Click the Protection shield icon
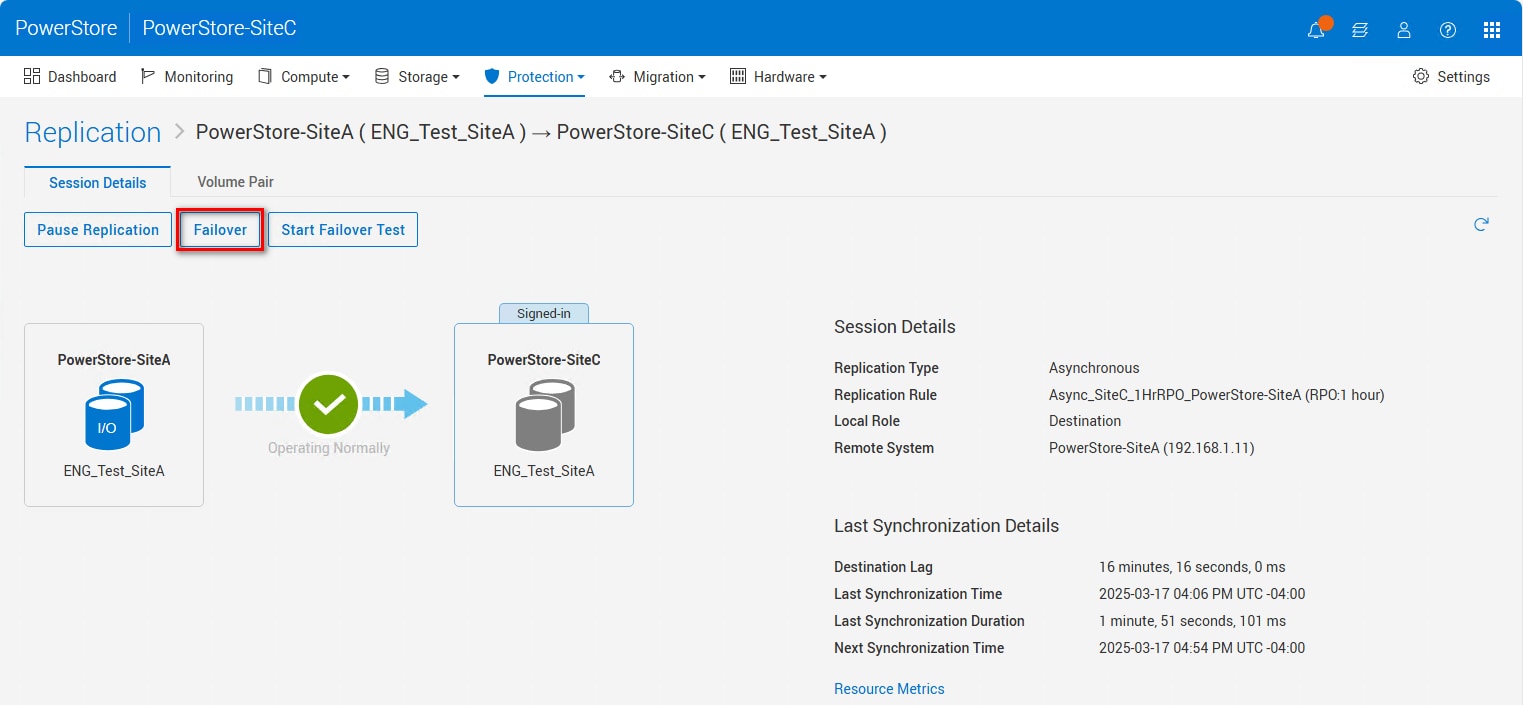The height and width of the screenshot is (705, 1523). click(x=491, y=76)
